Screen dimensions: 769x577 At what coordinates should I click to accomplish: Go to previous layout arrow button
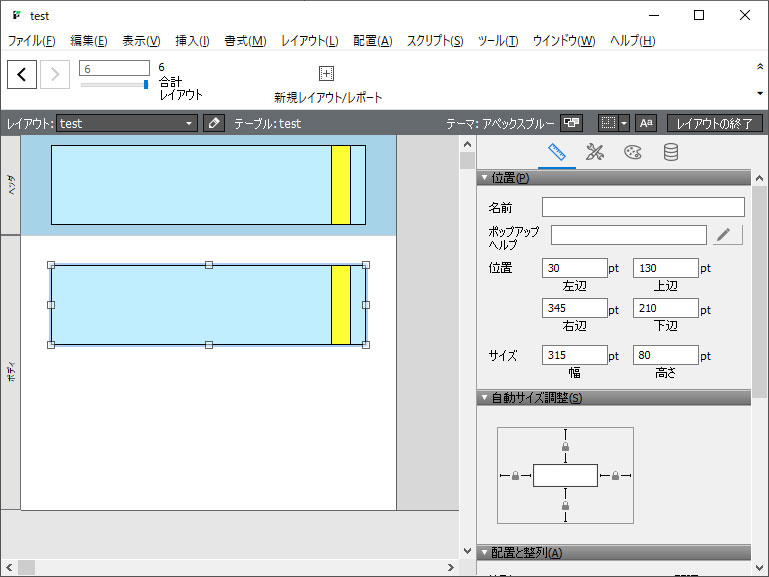tap(22, 75)
